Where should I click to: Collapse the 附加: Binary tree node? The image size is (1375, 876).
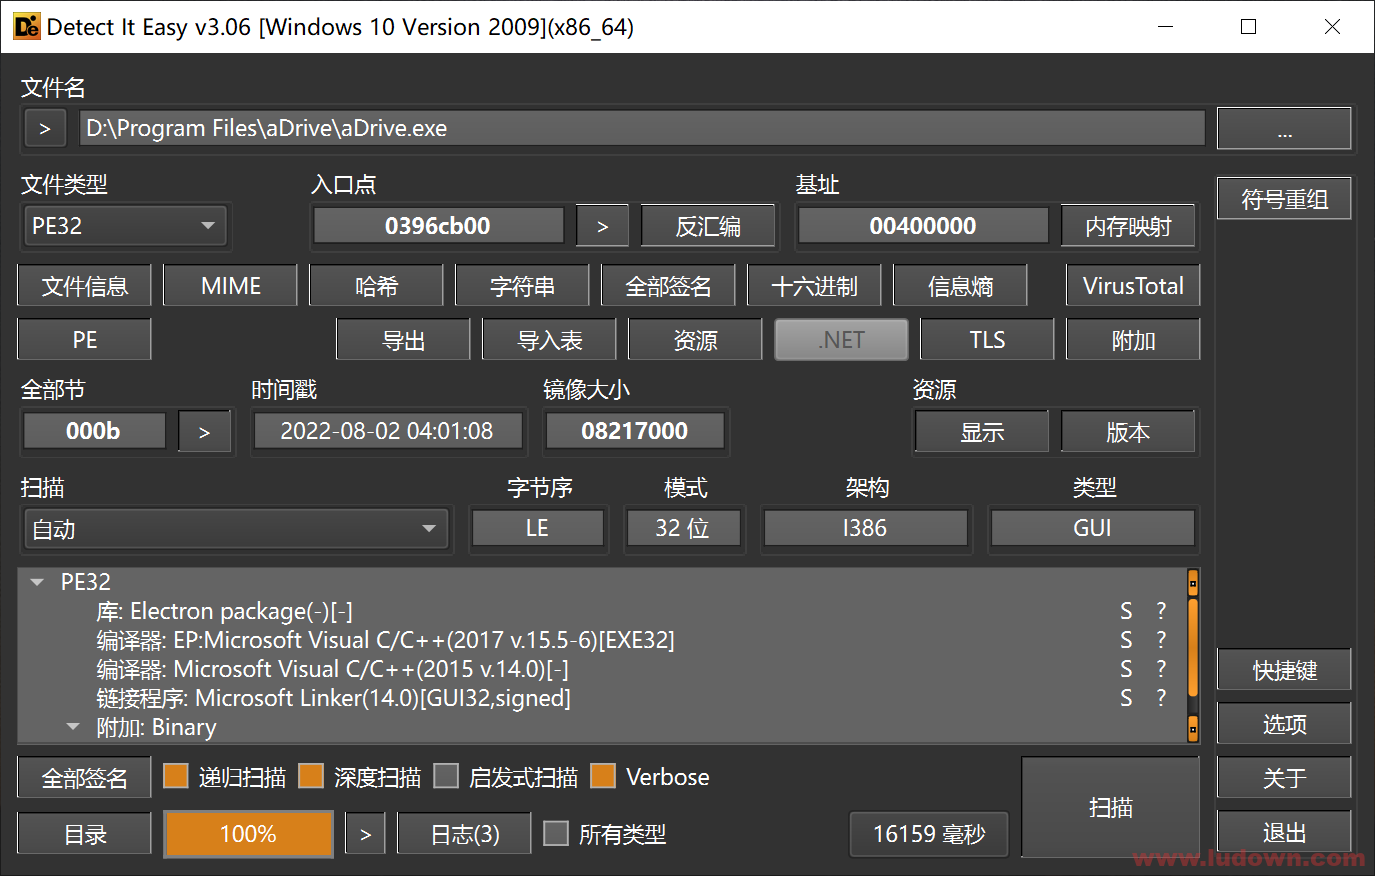(73, 727)
